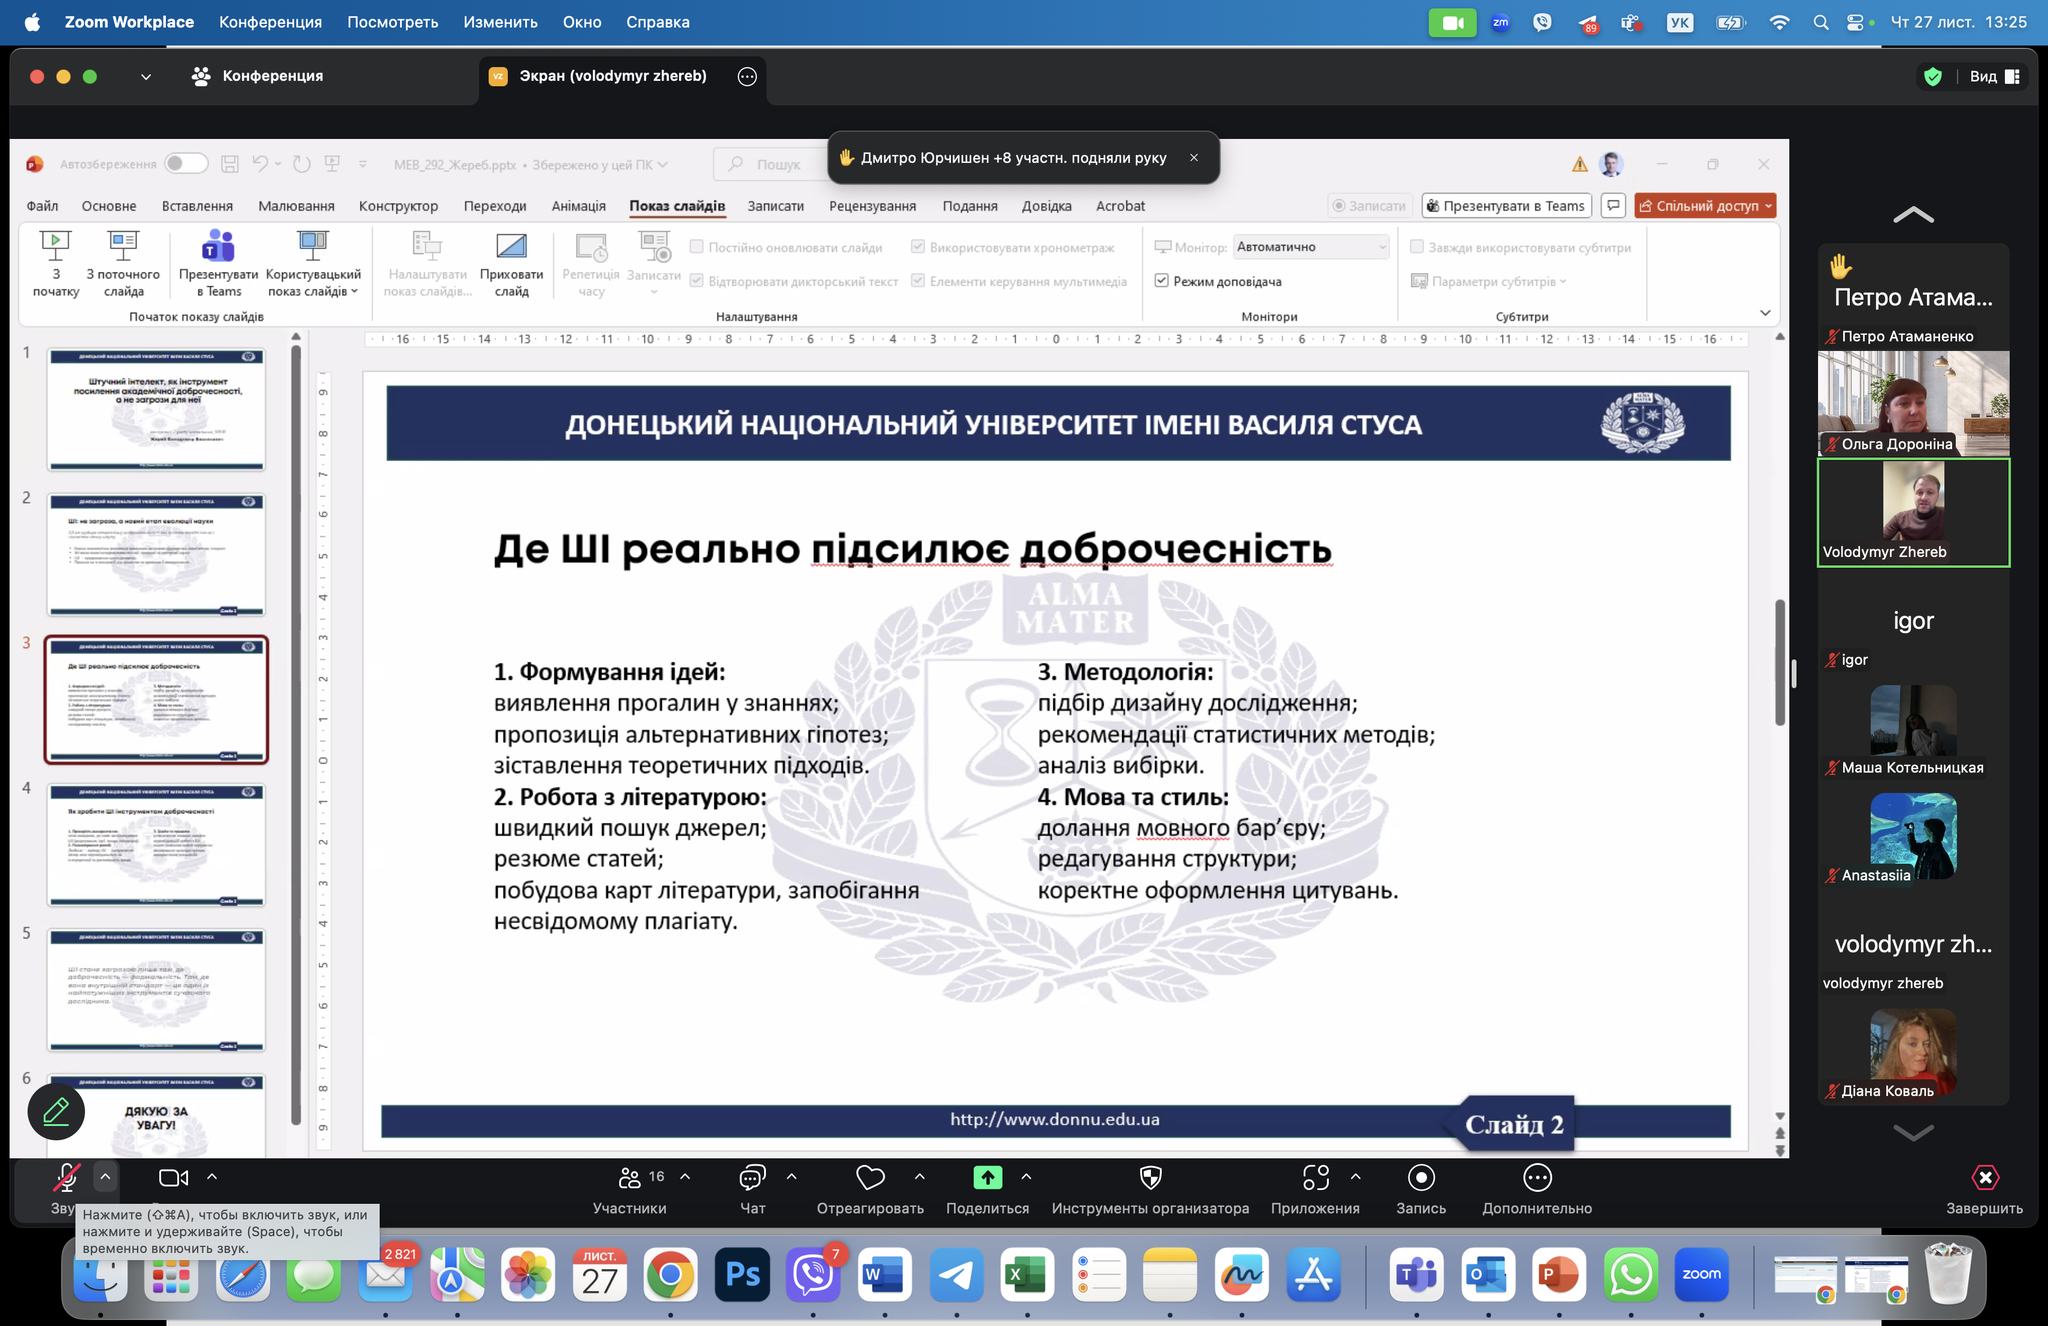Open the Host tools shield icon
Screen dimensions: 2048x1326
coord(1150,1178)
